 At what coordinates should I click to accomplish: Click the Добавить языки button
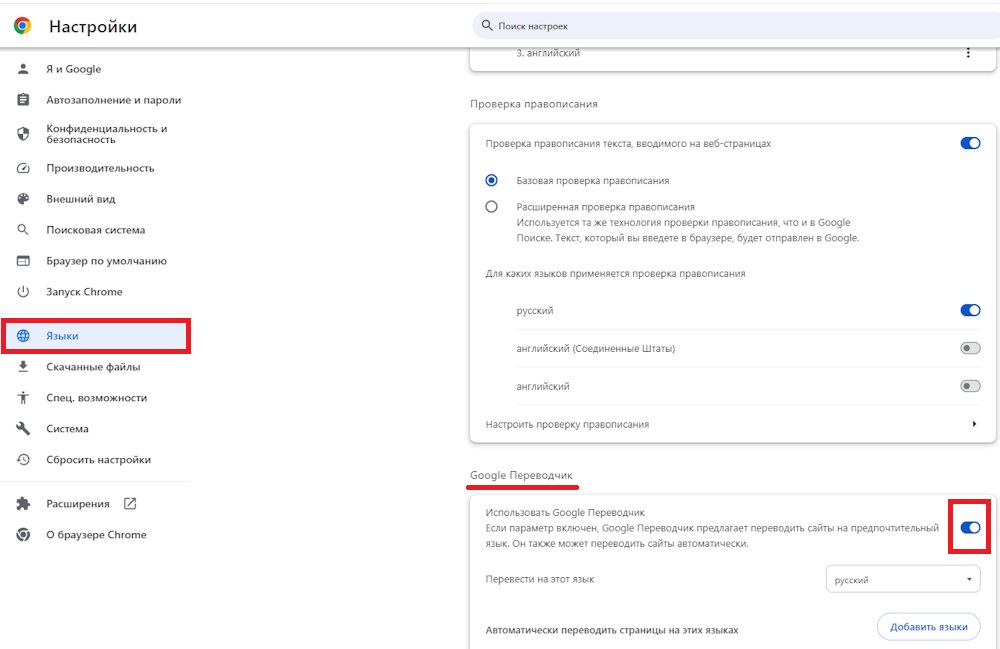929,627
